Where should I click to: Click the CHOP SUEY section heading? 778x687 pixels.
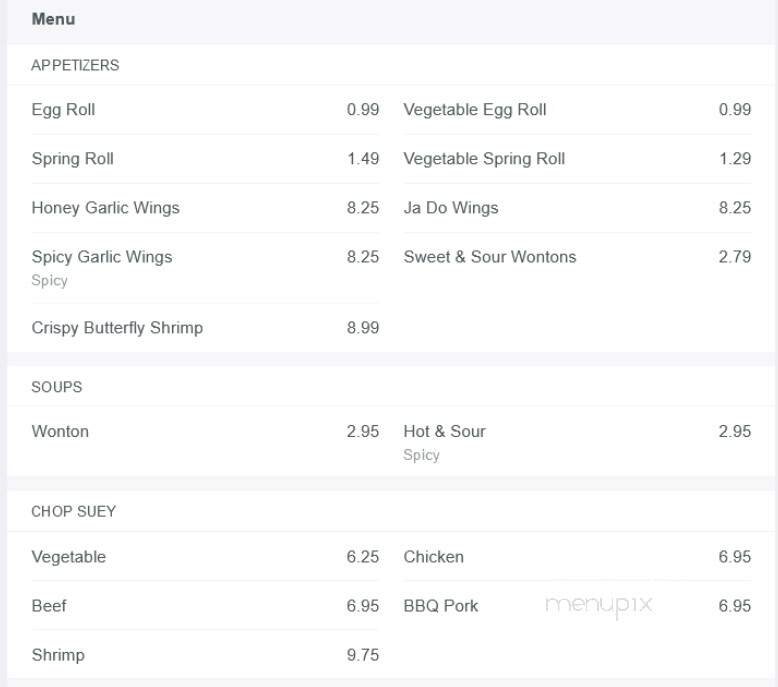74,511
